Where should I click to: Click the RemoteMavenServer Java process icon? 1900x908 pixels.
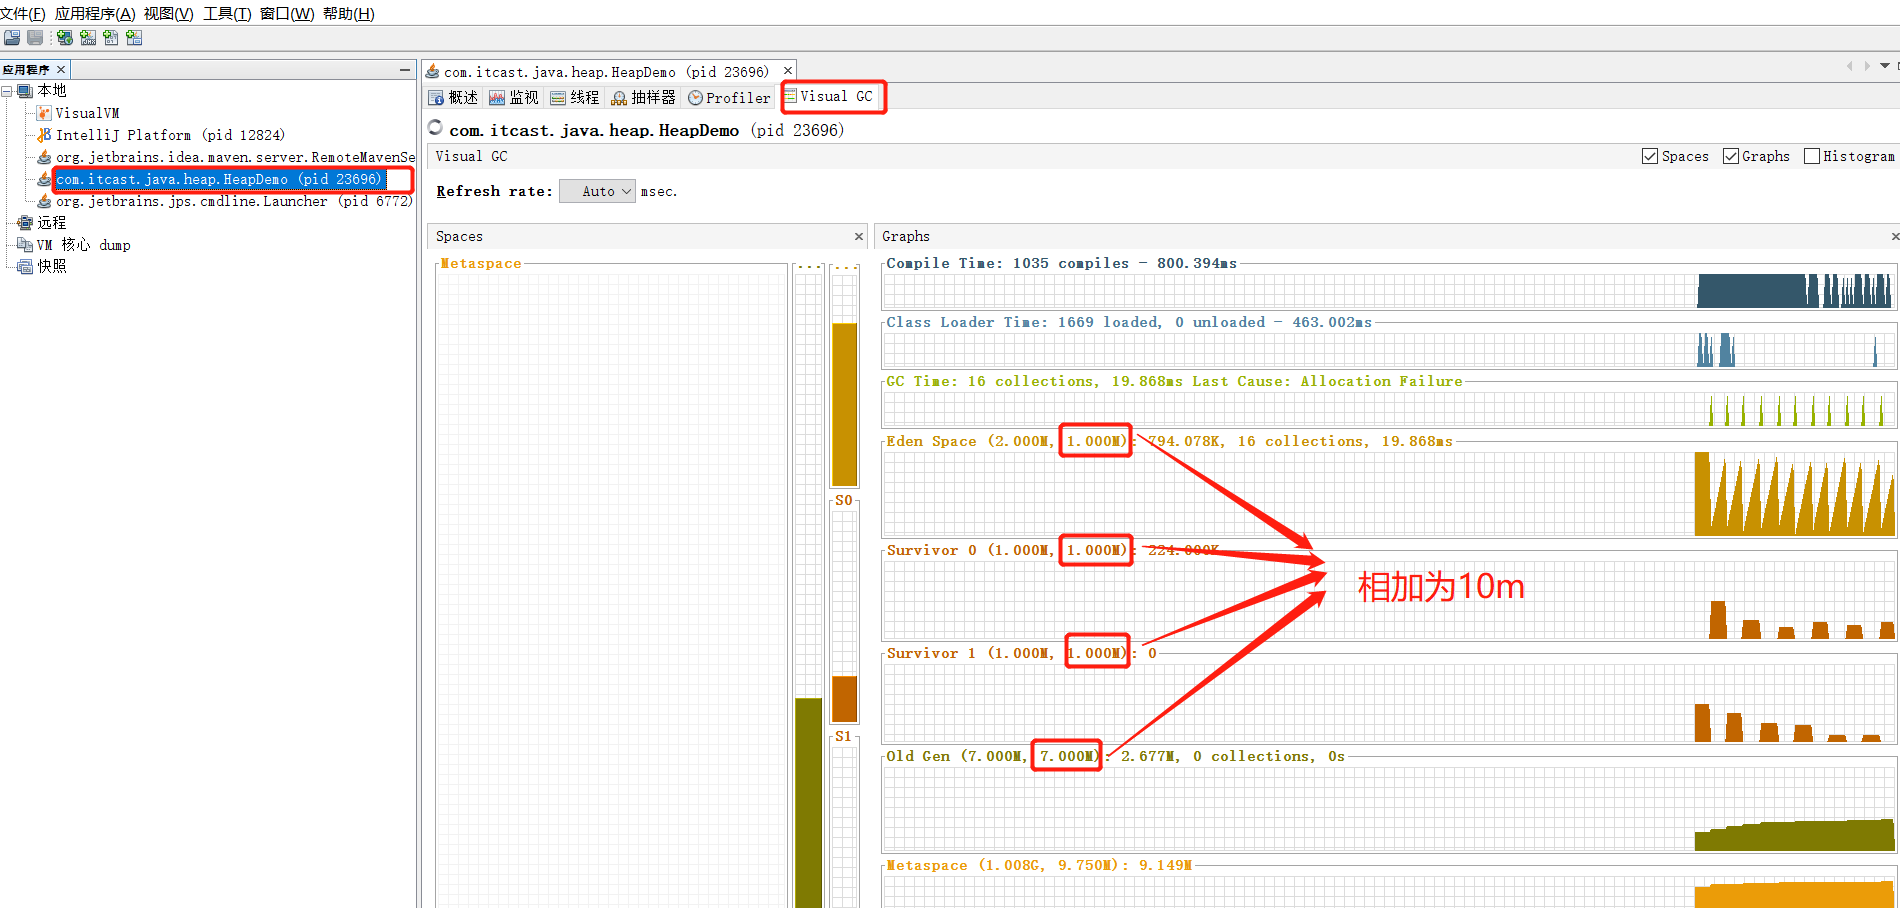(44, 157)
